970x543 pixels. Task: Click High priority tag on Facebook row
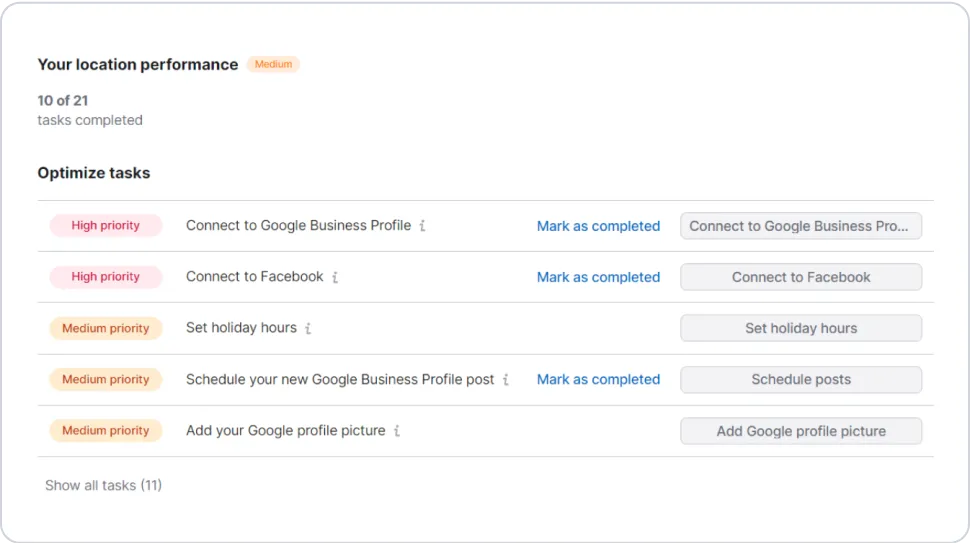[106, 277]
